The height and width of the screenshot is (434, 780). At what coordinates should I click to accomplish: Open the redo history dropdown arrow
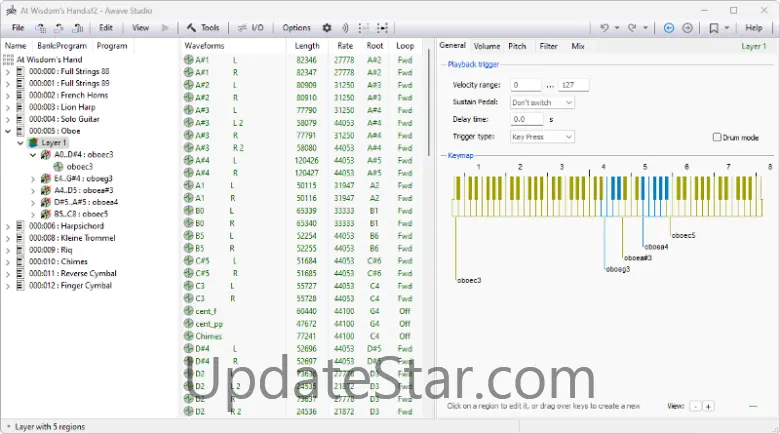[645, 28]
